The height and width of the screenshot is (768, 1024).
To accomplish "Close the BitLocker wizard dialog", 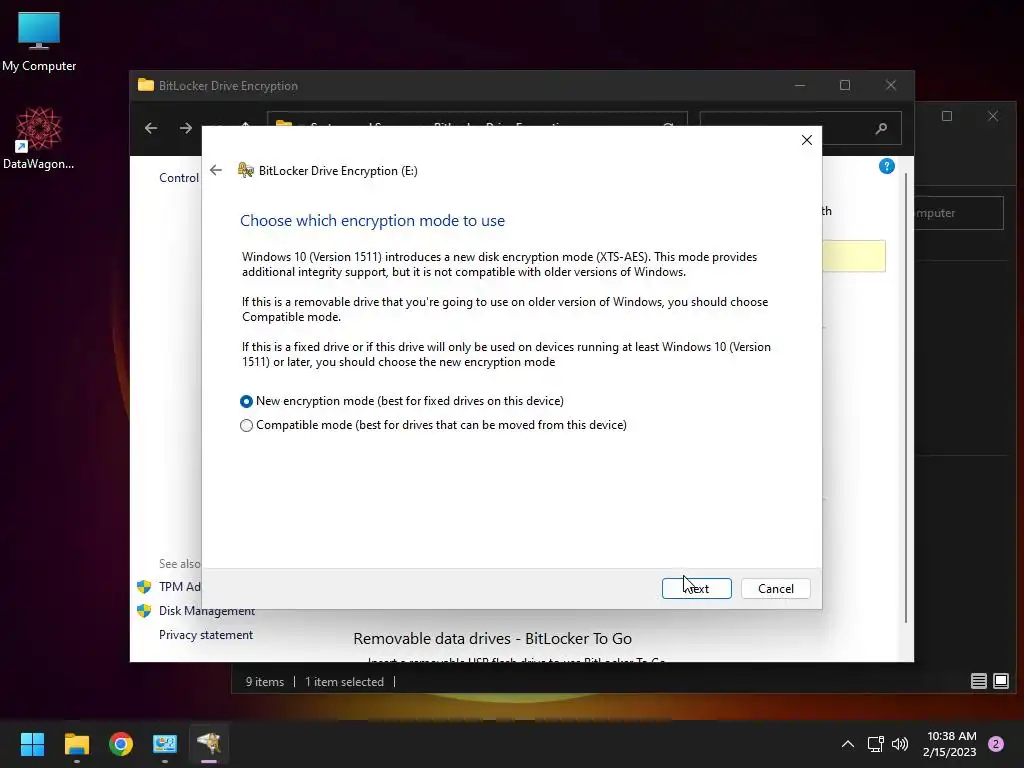I will coord(807,140).
